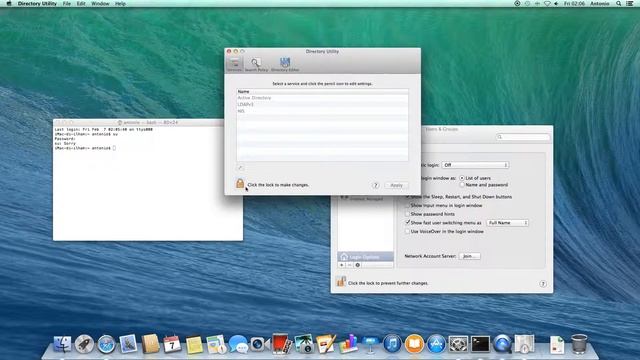Select the List of users radio button
The height and width of the screenshot is (360, 640).
click(462, 178)
